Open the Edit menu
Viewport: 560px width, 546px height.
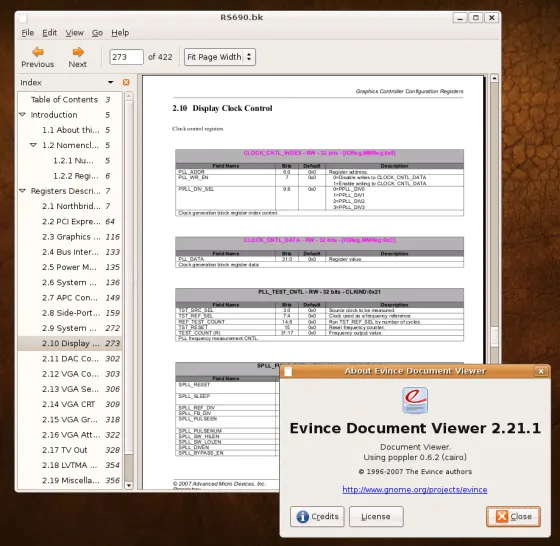tap(49, 32)
